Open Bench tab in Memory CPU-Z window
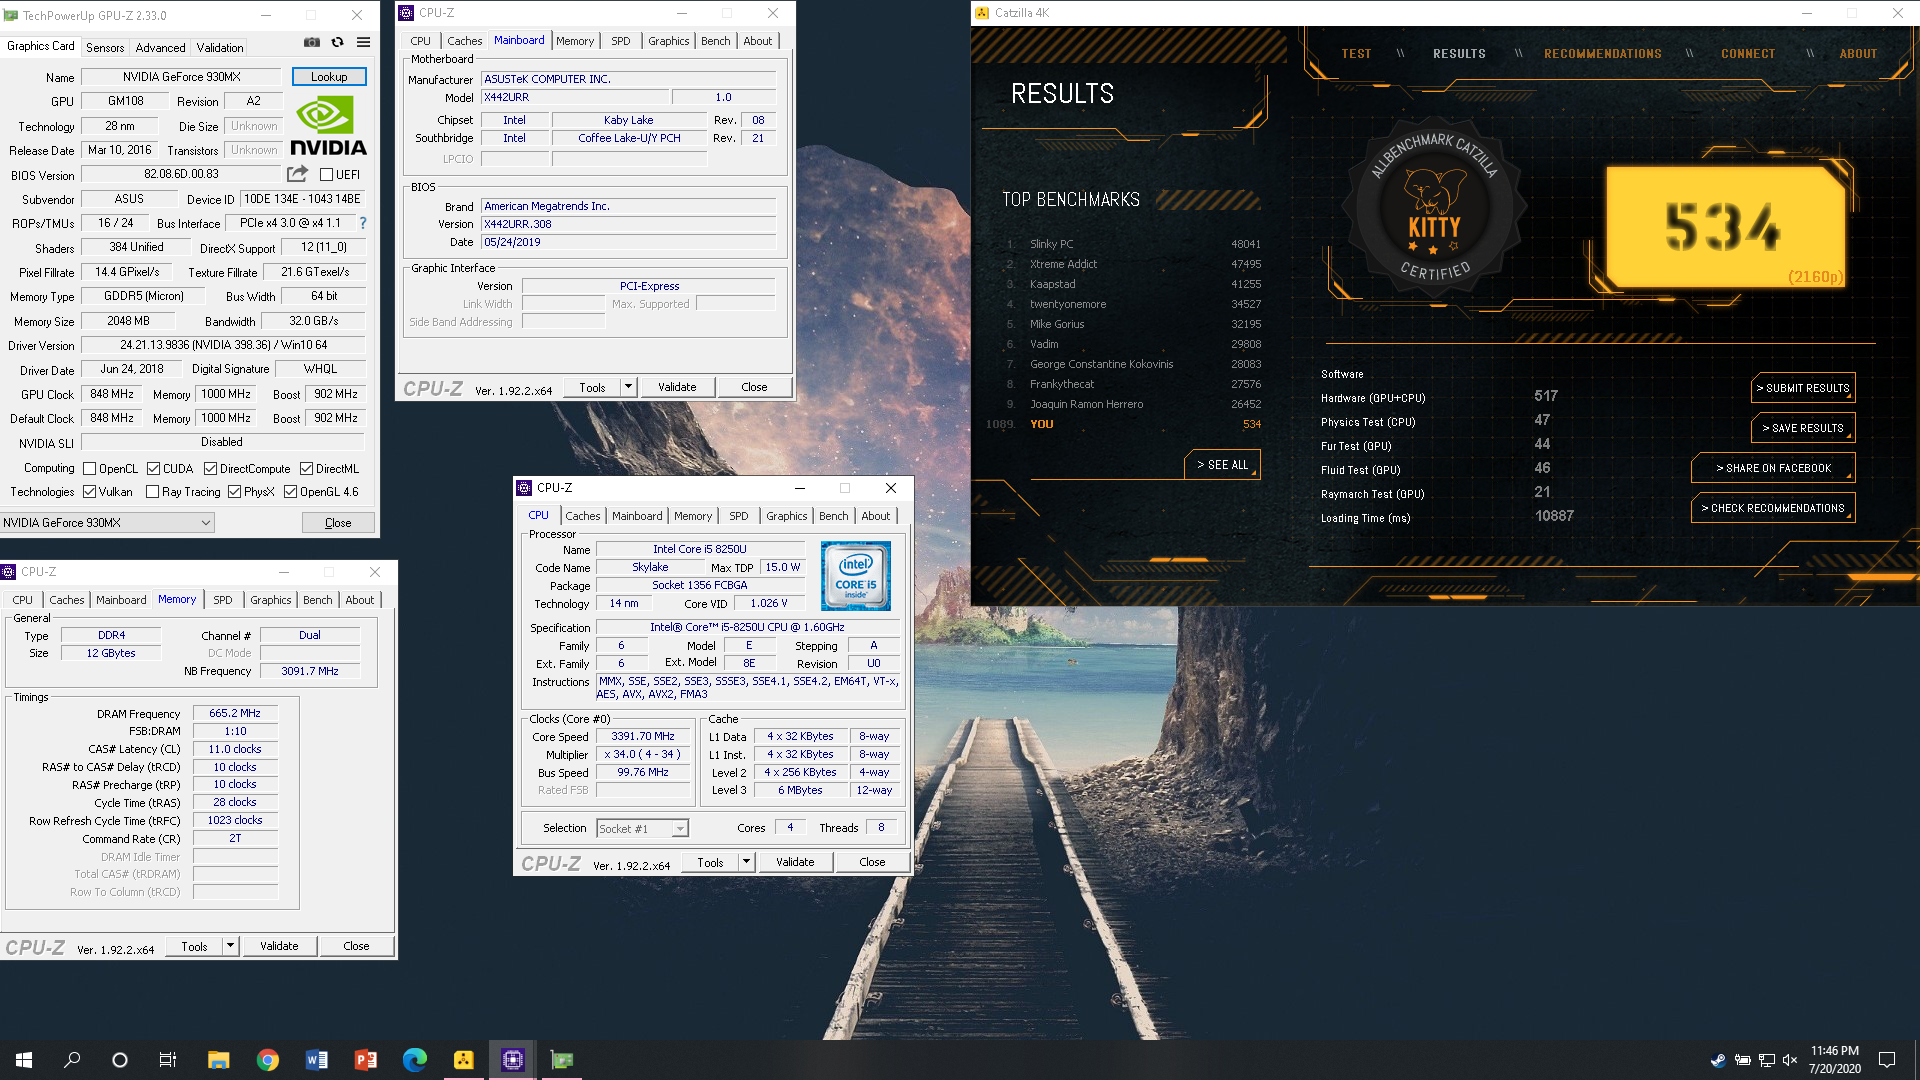The width and height of the screenshot is (1920, 1080). [x=318, y=600]
